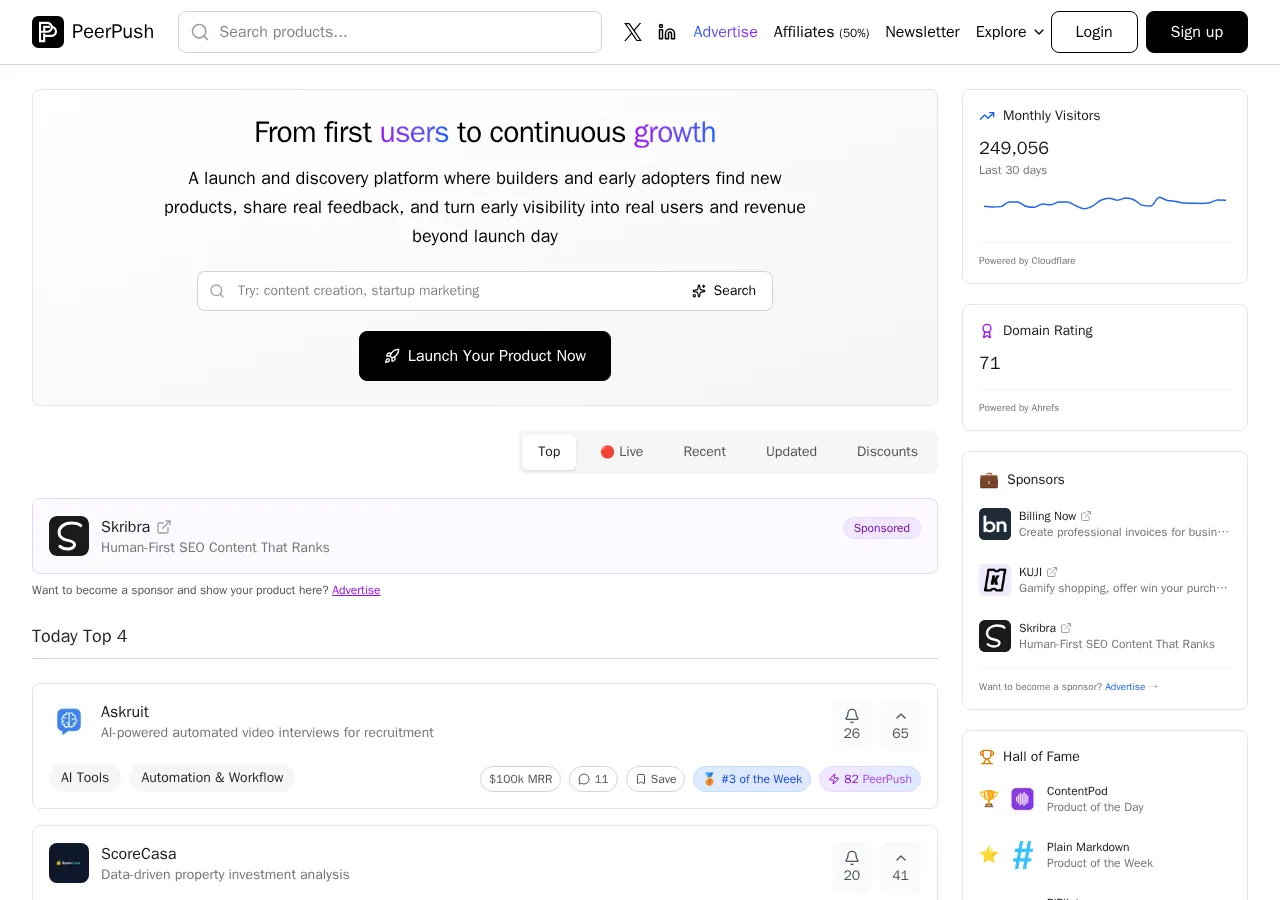Click Skribra logo in Sponsors sidebar

995,636
